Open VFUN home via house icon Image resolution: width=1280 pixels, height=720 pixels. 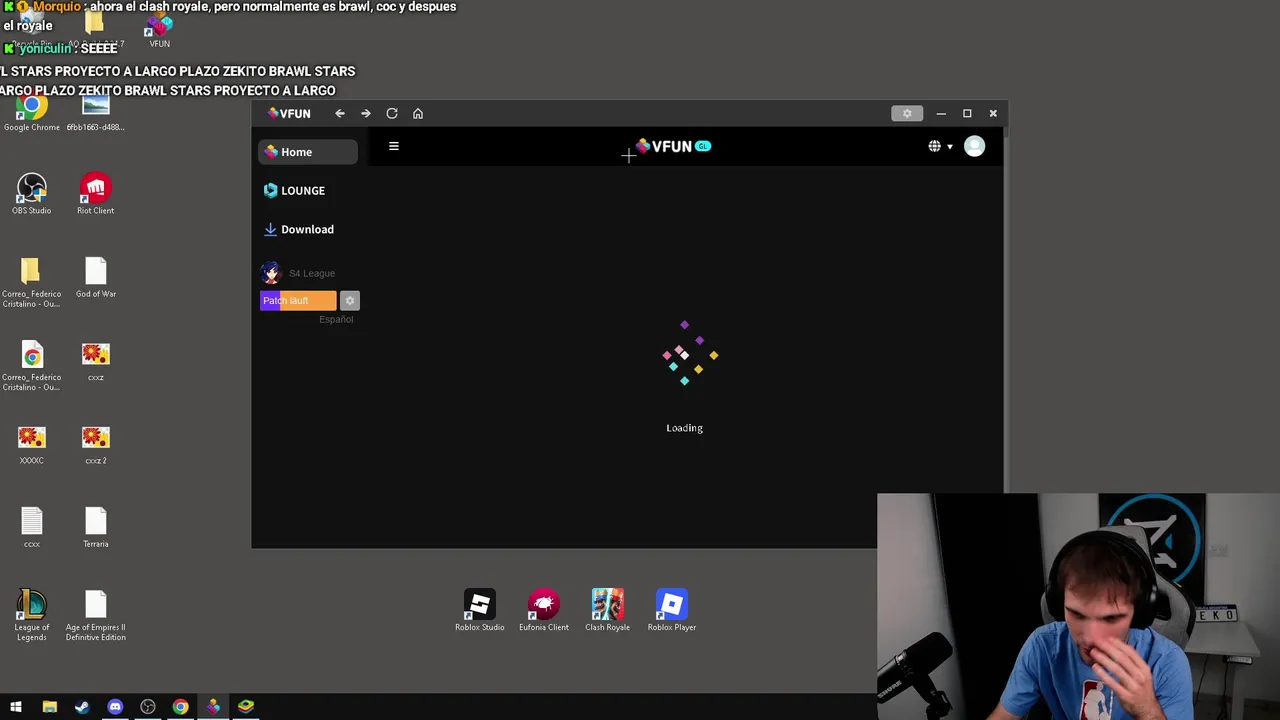tap(418, 113)
